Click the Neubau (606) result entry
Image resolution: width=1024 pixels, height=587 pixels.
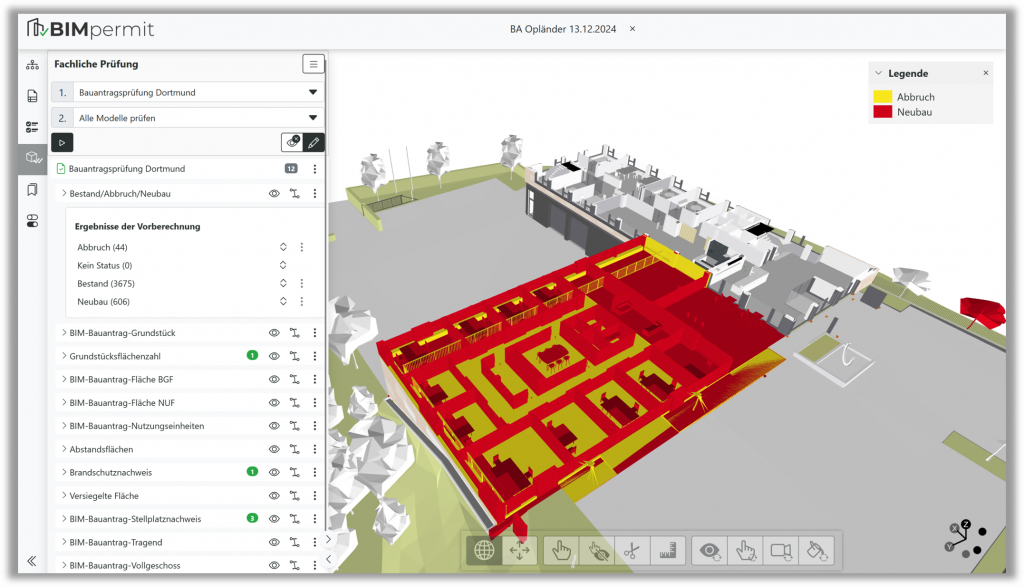[x=103, y=302]
